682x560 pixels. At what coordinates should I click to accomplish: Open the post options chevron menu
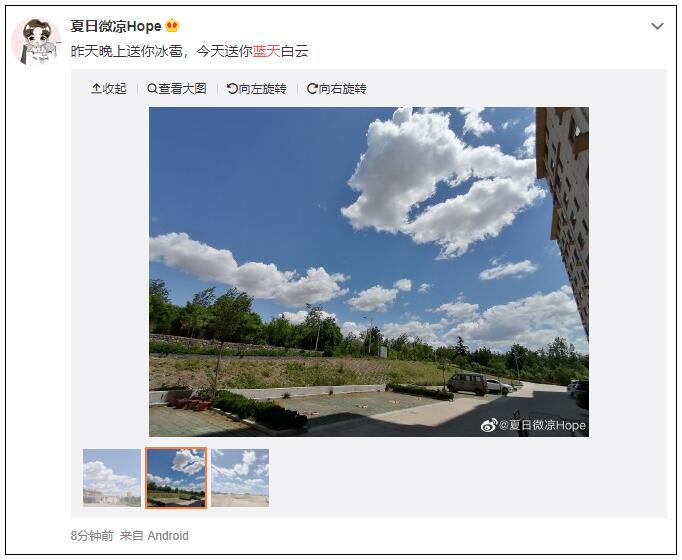coord(657,26)
